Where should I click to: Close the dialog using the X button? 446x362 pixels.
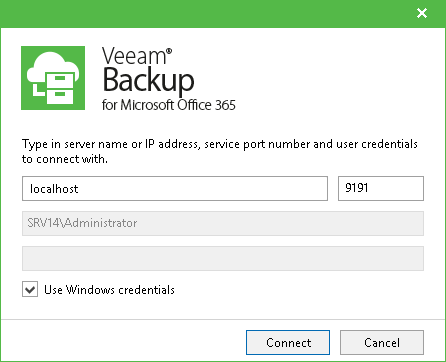[x=422, y=13]
